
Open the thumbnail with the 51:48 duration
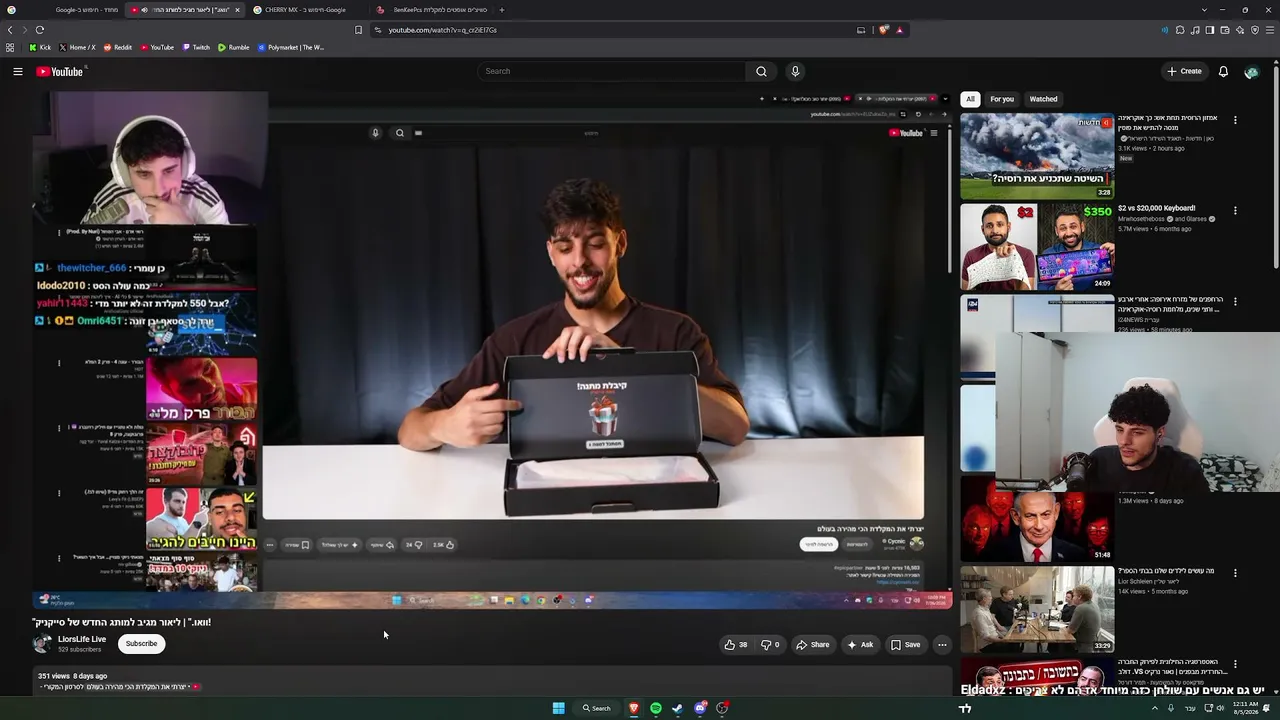point(1037,518)
